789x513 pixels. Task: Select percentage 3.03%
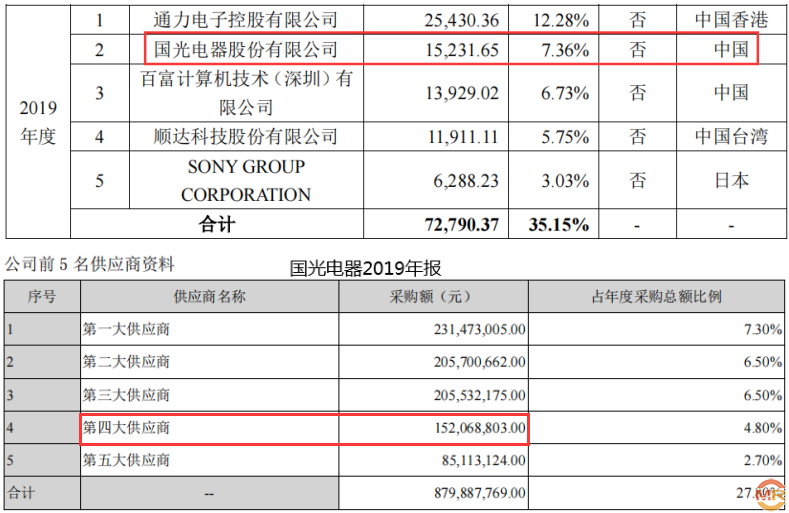pyautogui.click(x=565, y=181)
